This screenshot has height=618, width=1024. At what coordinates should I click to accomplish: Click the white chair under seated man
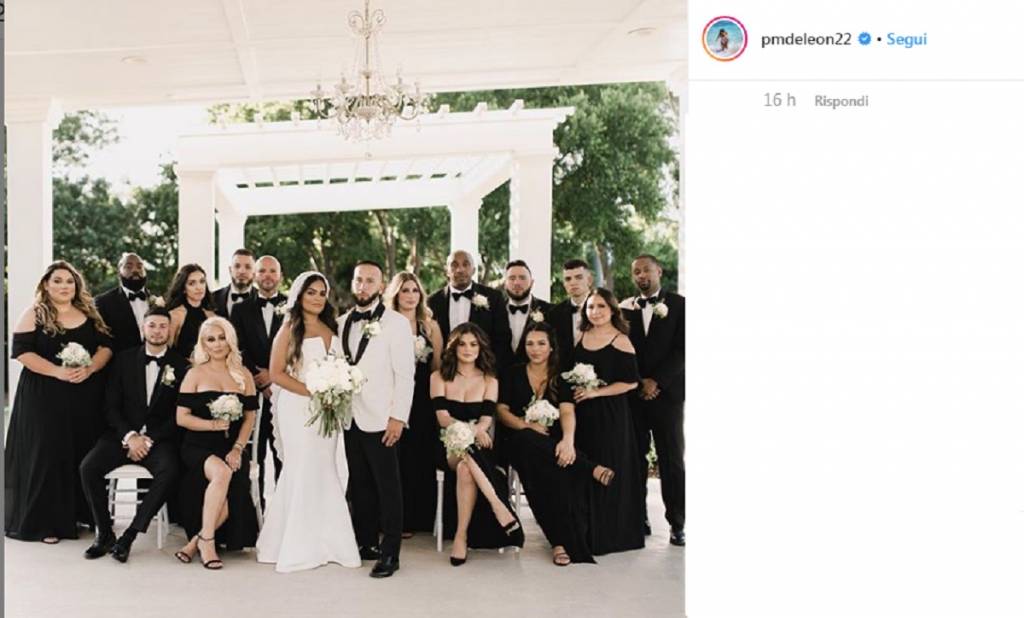[x=136, y=502]
